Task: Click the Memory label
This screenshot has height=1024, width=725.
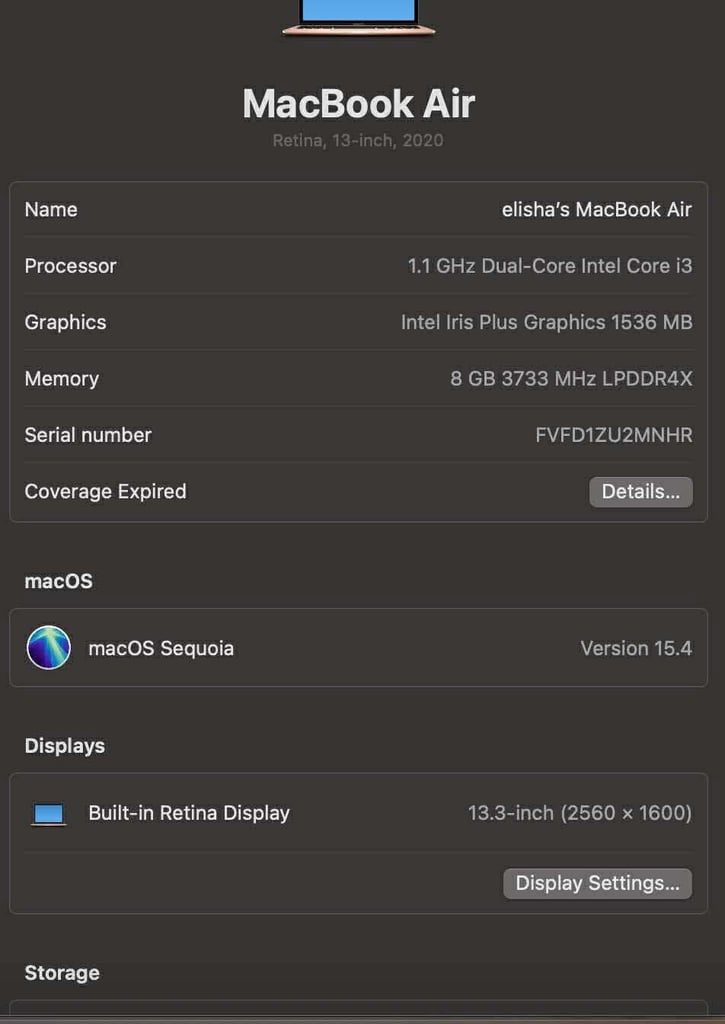Action: 62,379
